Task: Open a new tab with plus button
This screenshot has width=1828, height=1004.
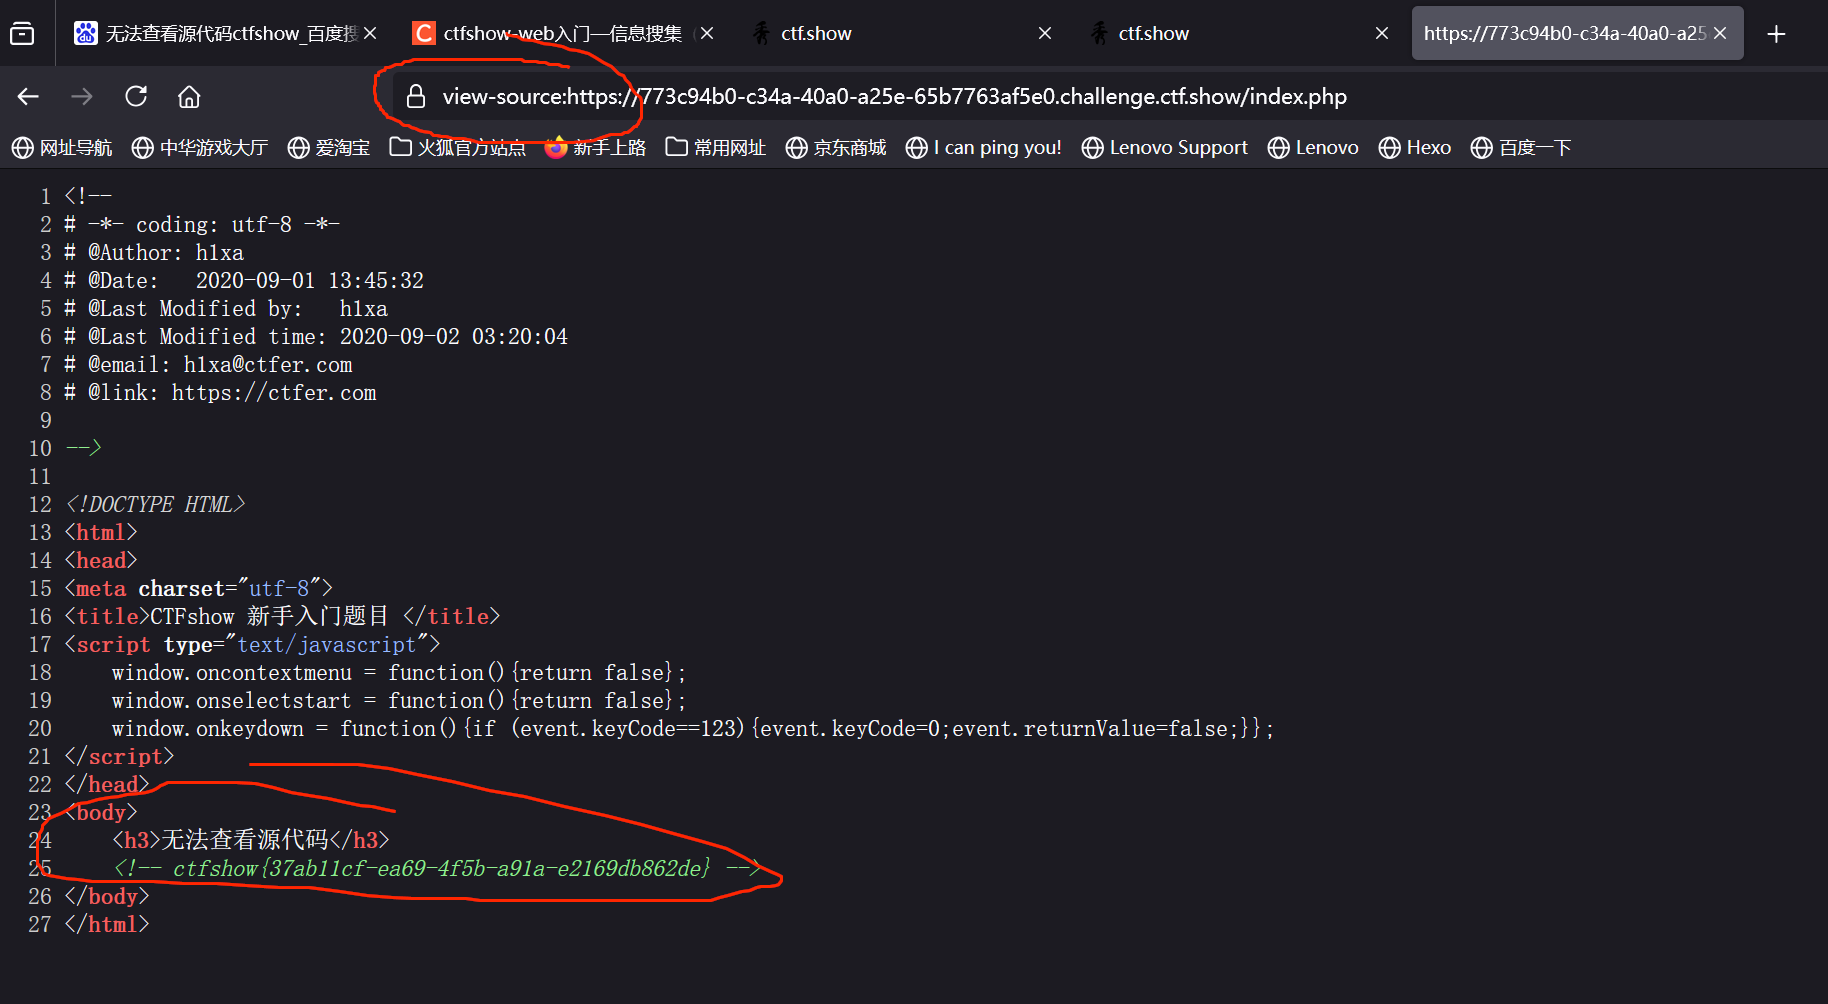Action: [1776, 34]
